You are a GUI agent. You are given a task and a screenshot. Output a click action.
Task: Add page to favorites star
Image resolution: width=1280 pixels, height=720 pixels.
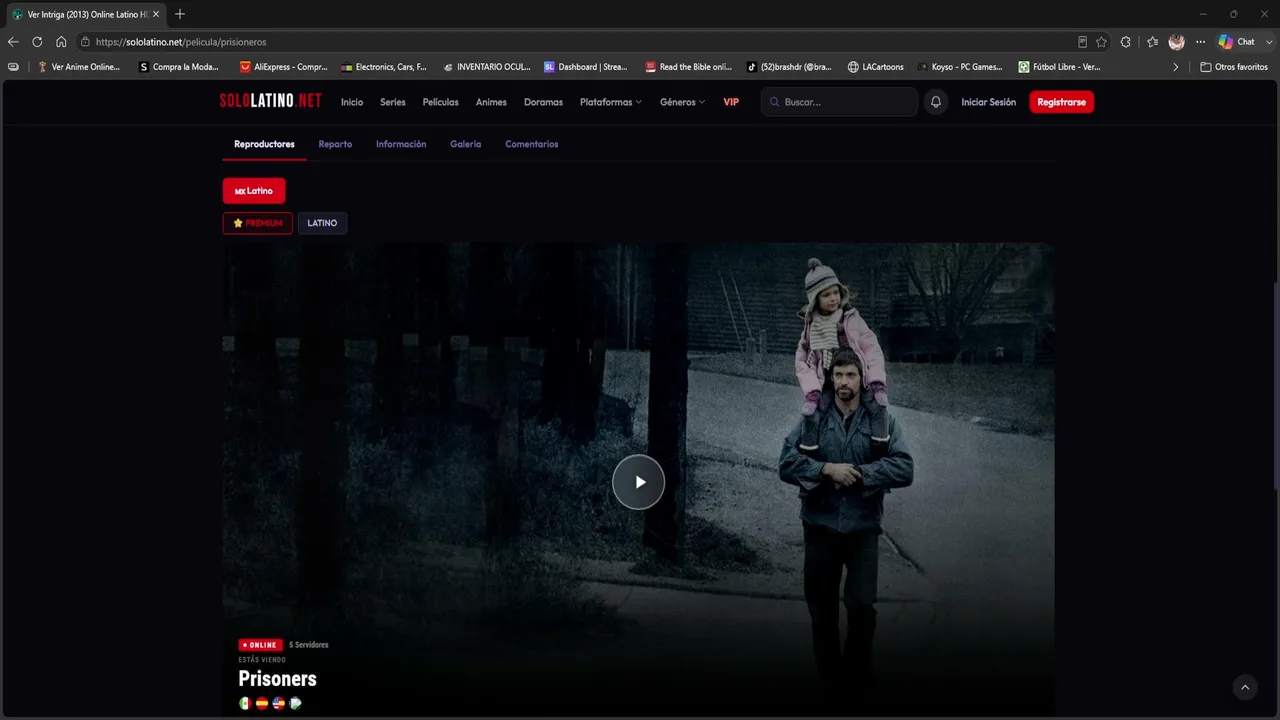1101,42
